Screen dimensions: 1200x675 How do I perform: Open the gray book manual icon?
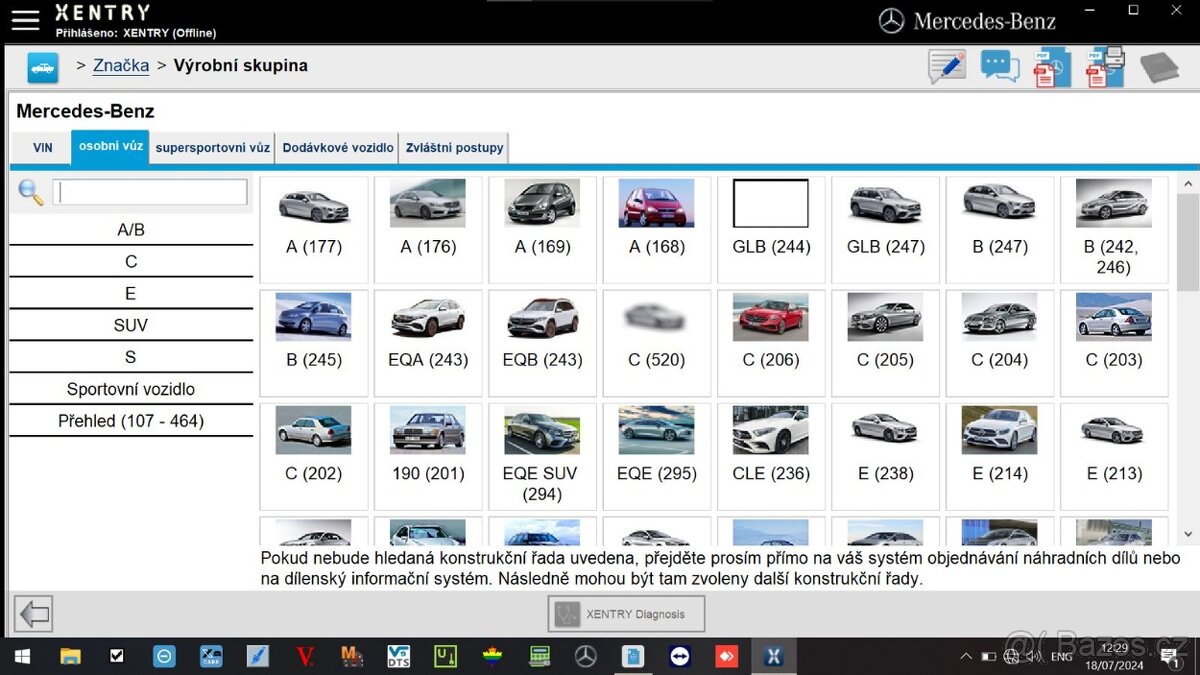point(1159,67)
